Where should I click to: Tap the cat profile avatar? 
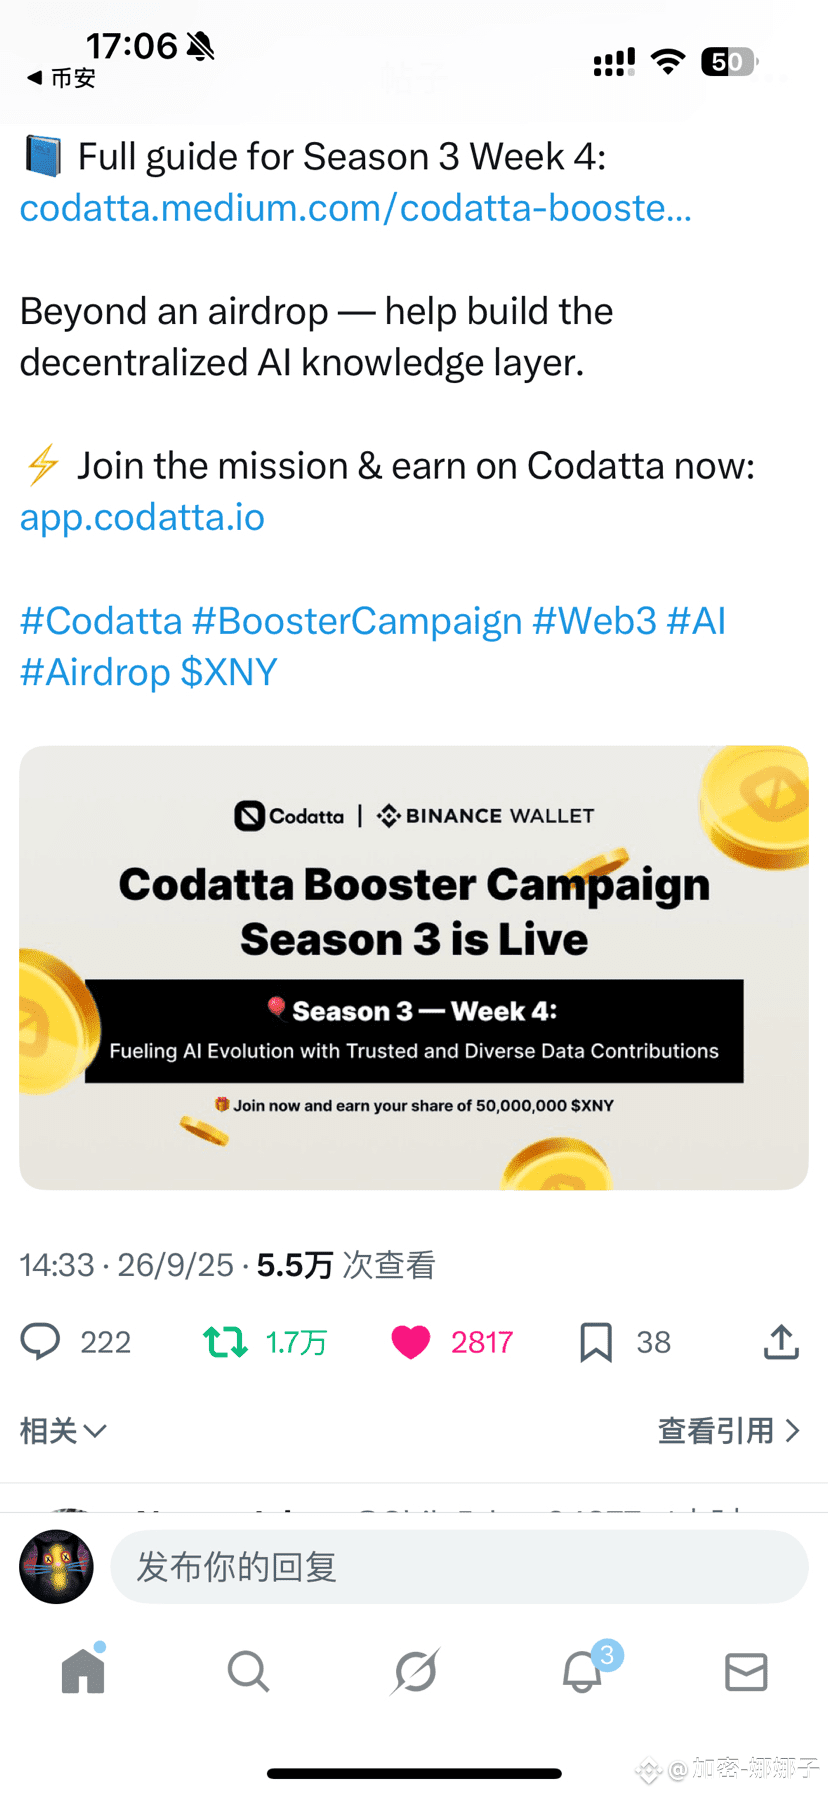pos(56,1566)
